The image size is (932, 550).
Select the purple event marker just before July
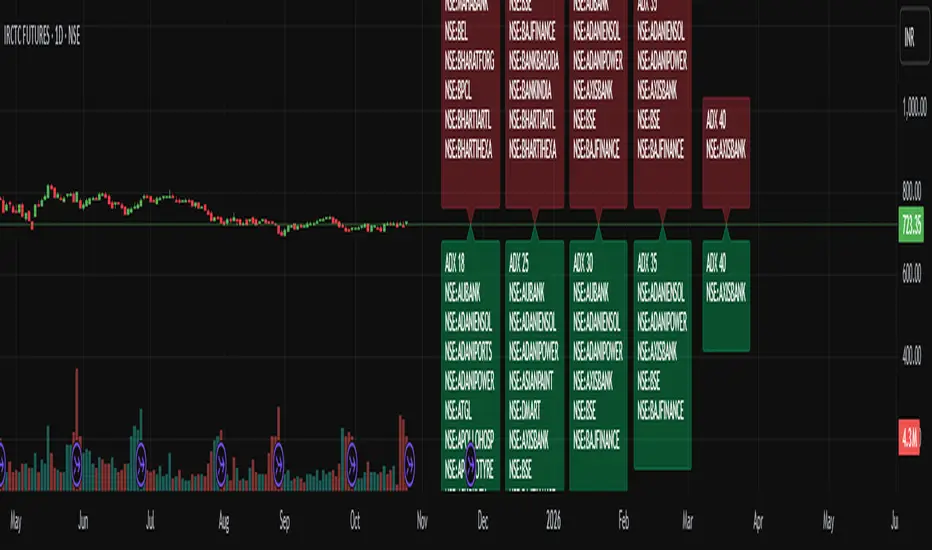[141, 464]
